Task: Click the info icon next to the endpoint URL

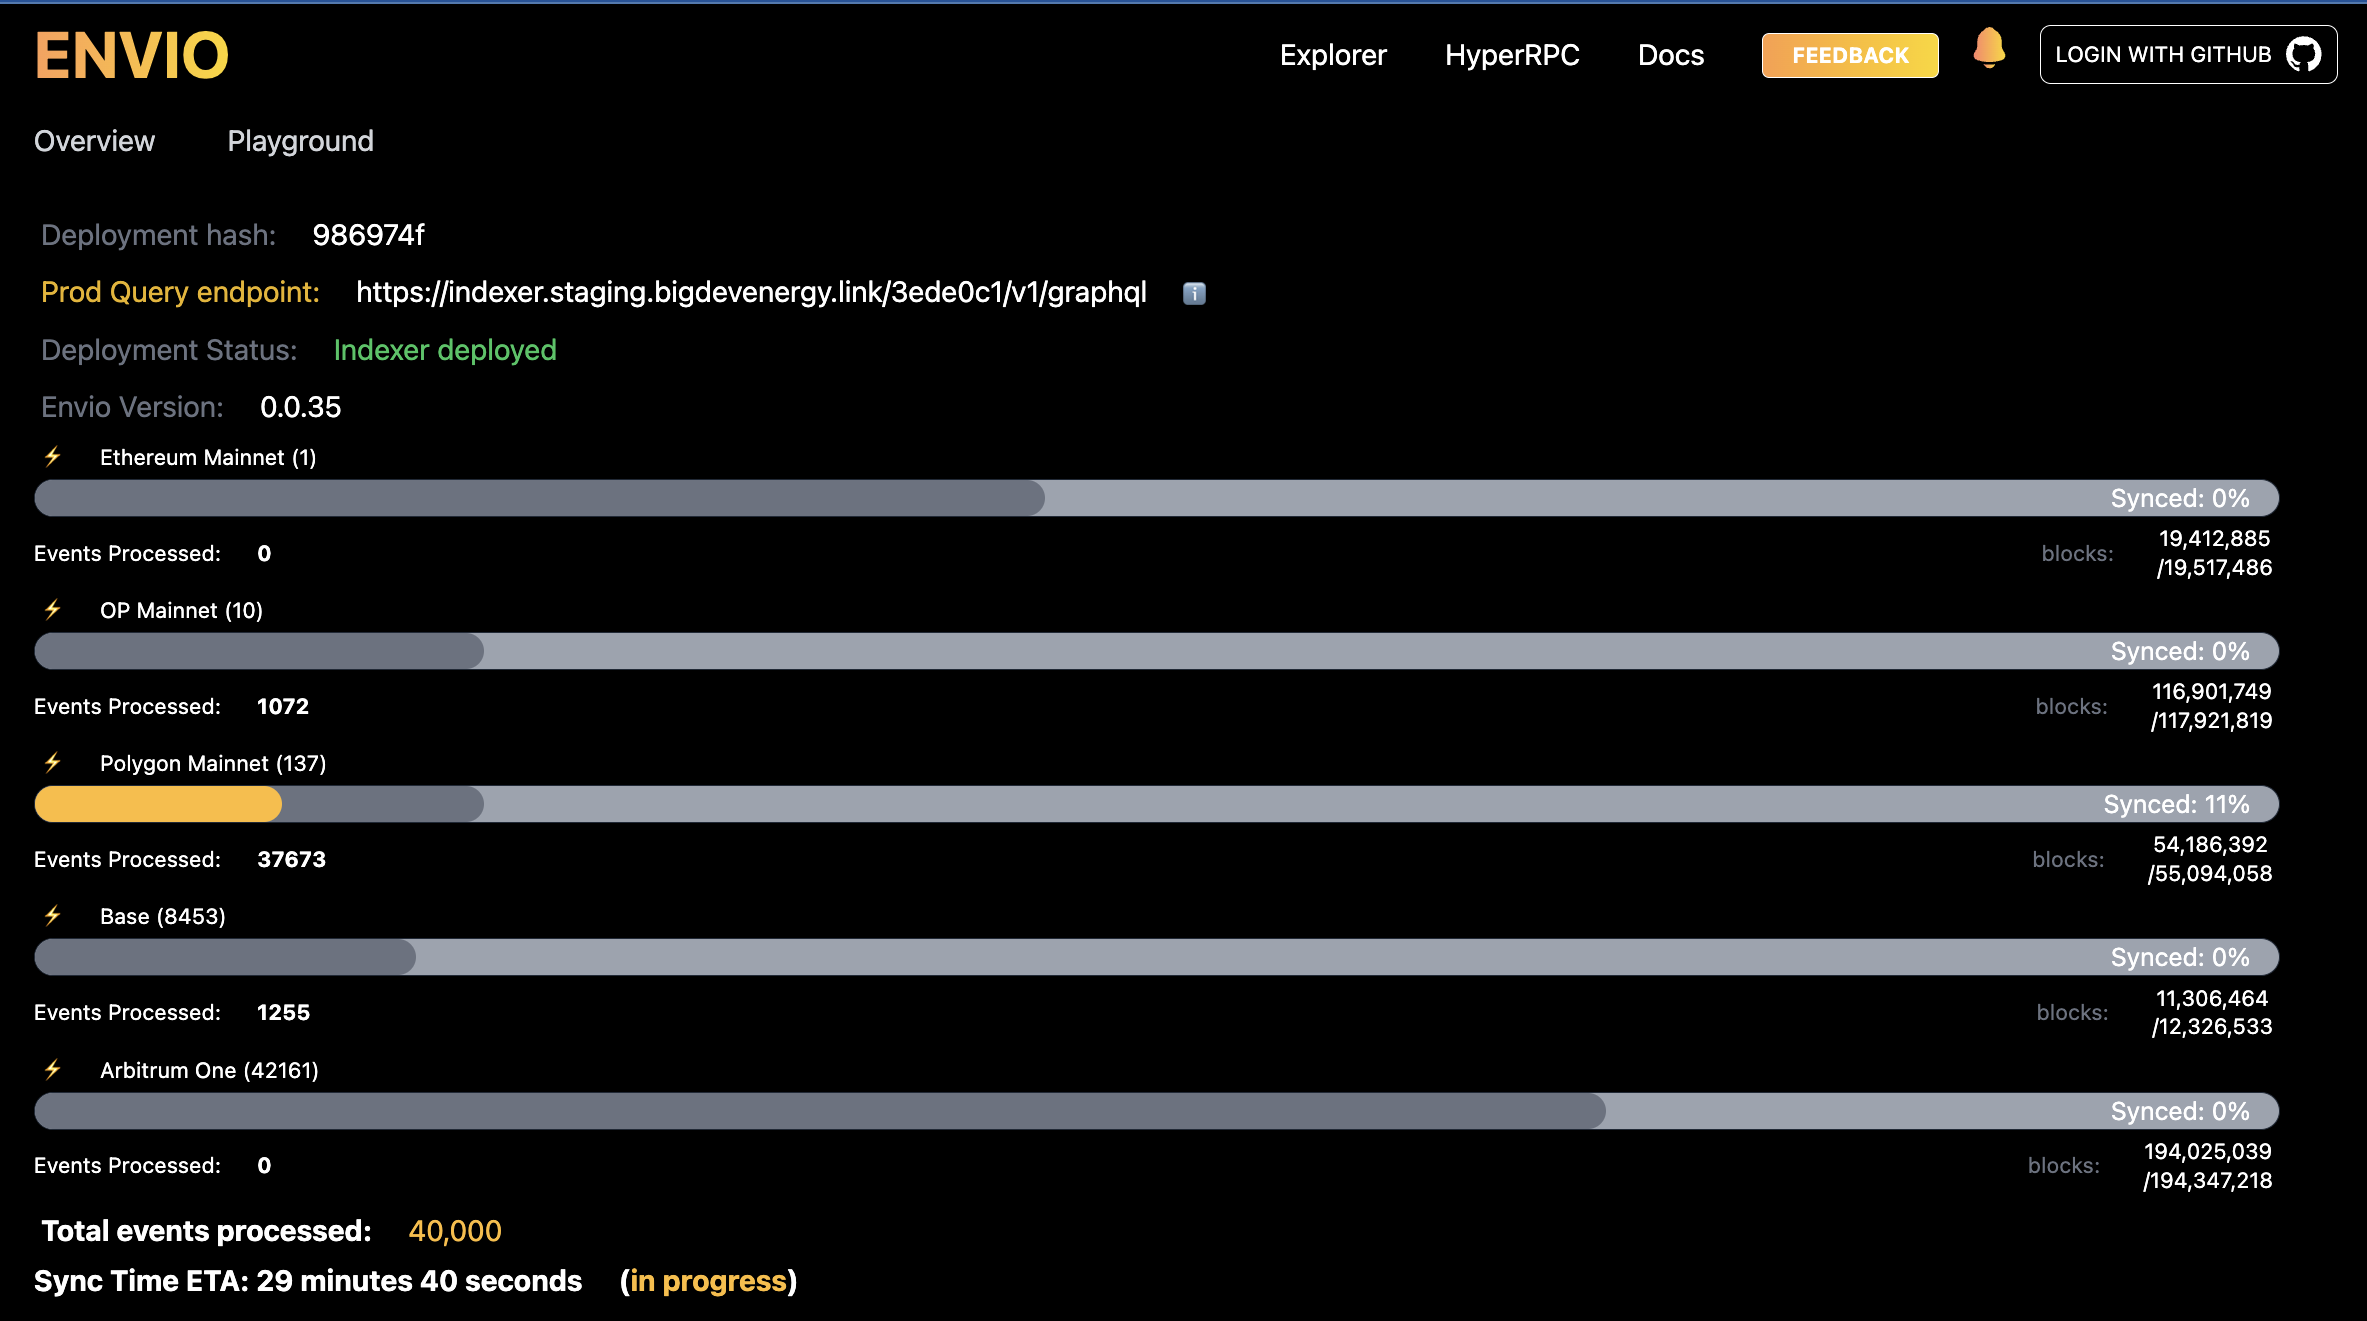Action: coord(1194,293)
